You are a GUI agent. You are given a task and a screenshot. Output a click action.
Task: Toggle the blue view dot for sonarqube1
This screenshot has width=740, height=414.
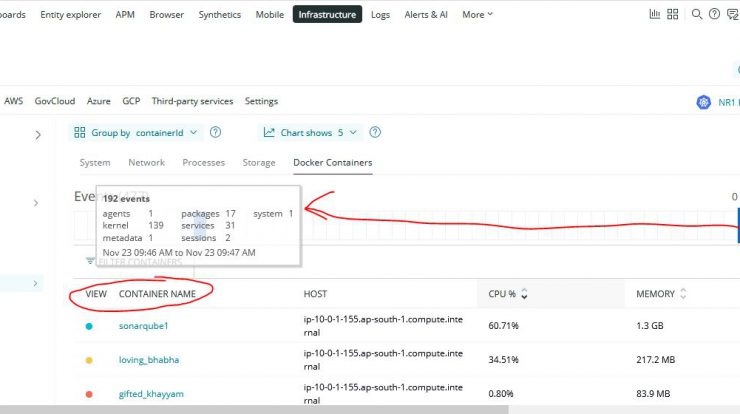click(89, 326)
